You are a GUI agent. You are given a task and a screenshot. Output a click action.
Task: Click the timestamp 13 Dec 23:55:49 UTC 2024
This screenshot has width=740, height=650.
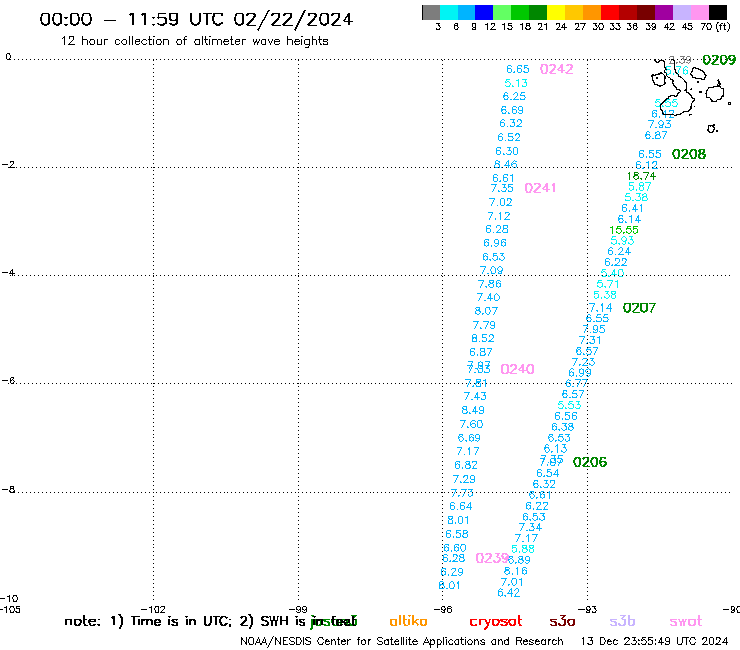pyautogui.click(x=654, y=641)
